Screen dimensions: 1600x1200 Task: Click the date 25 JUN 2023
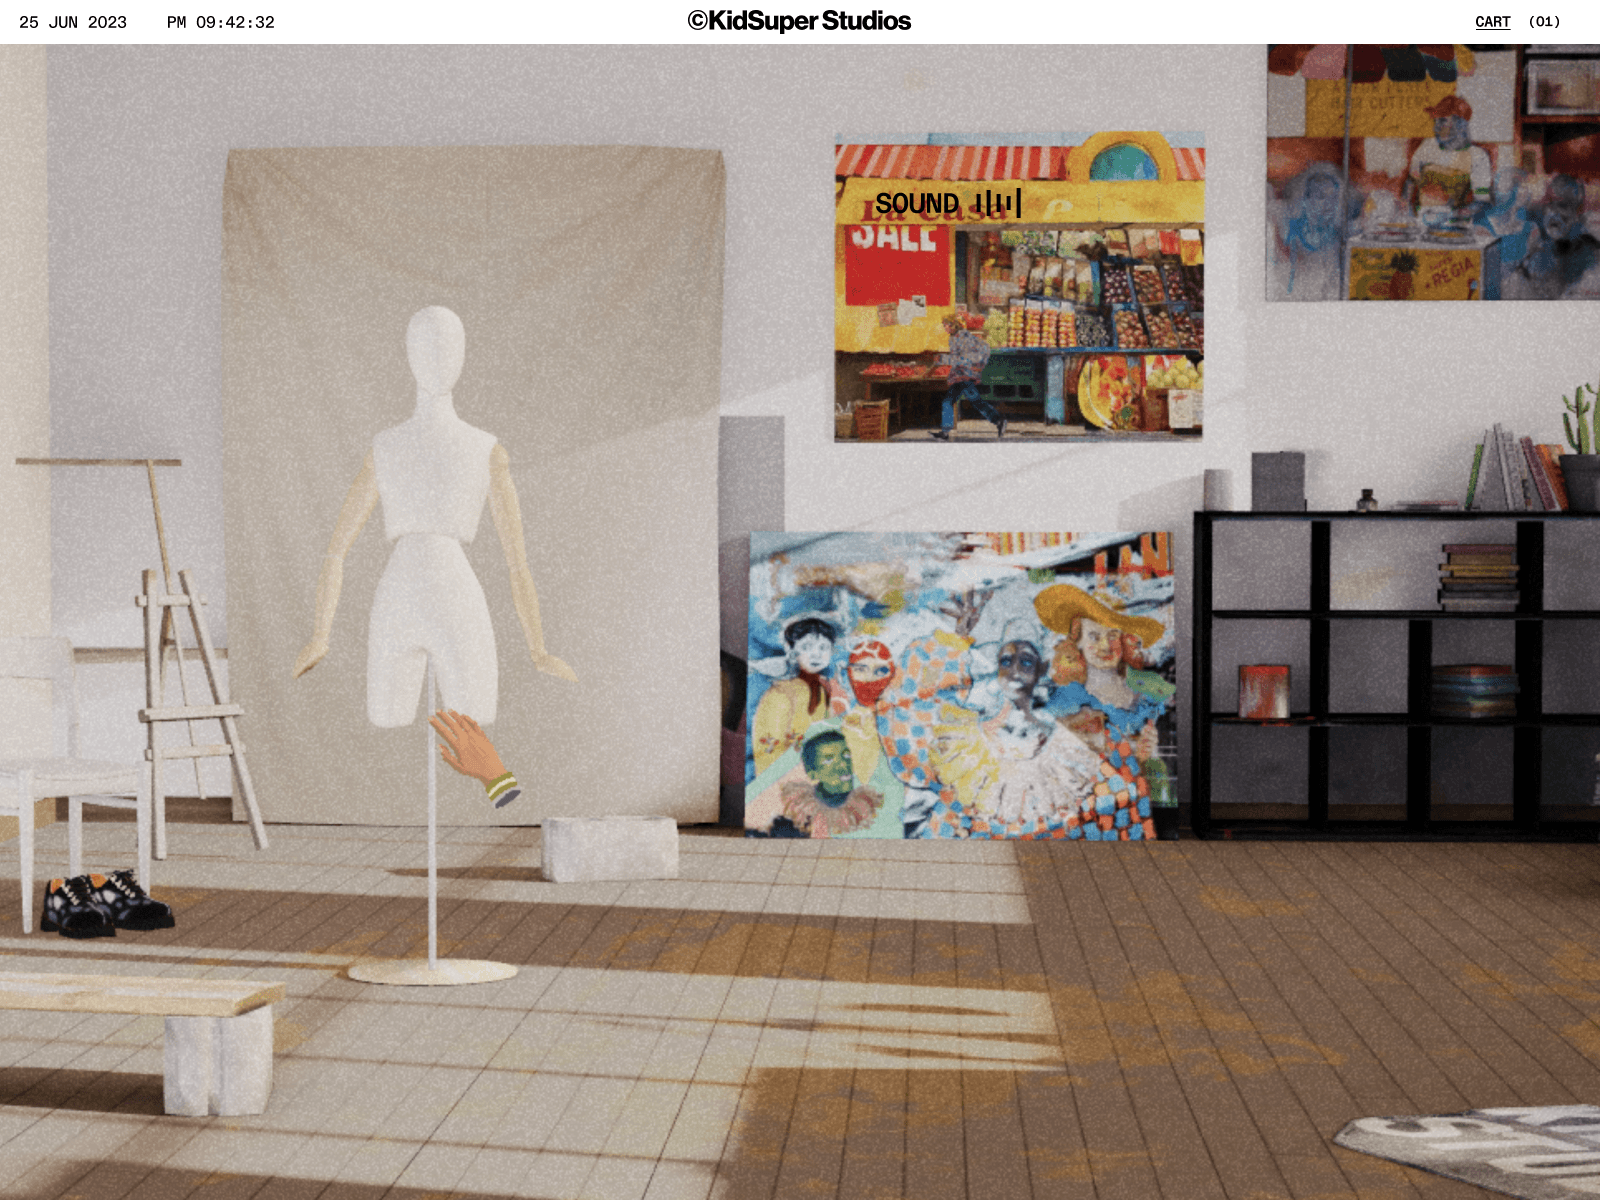click(x=73, y=22)
